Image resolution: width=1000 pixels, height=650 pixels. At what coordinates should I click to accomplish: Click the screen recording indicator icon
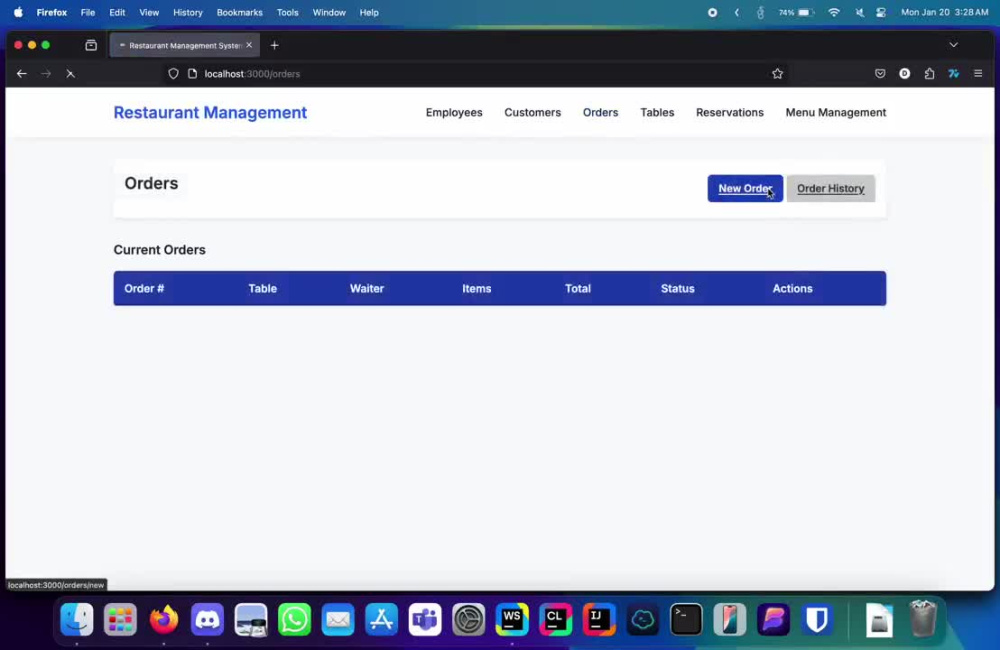[x=712, y=12]
